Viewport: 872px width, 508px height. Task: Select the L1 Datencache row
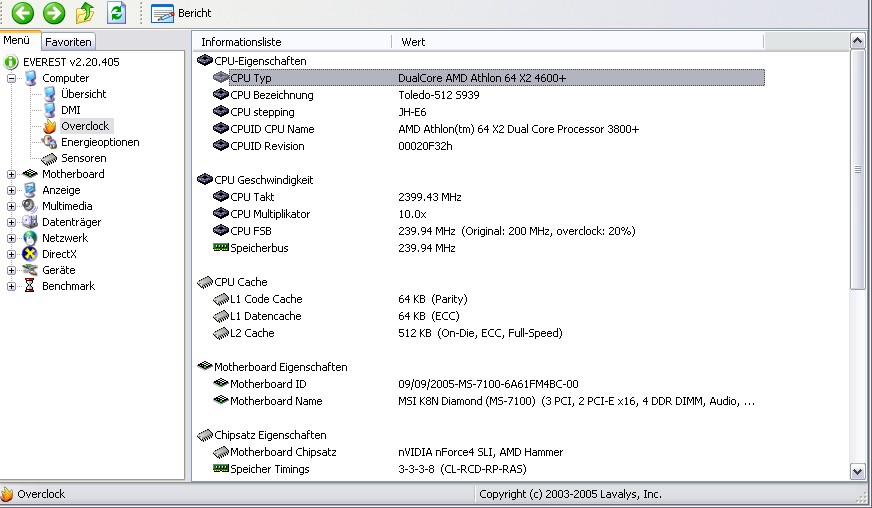point(488,316)
